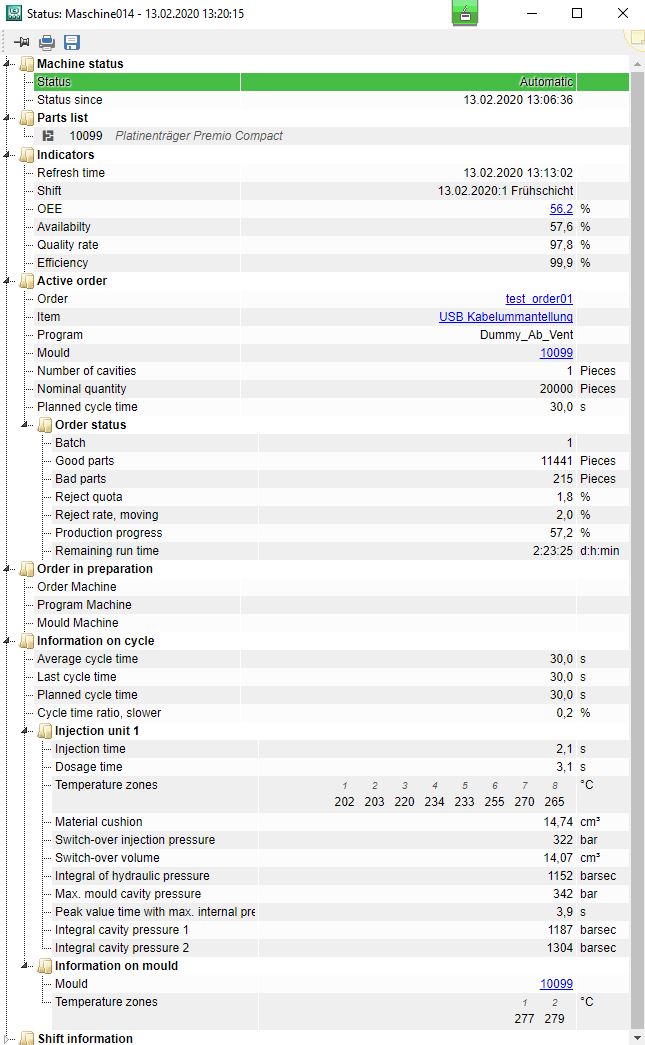Click the Order in preparation folder icon
Image resolution: width=645 pixels, height=1045 pixels.
pyautogui.click(x=27, y=569)
